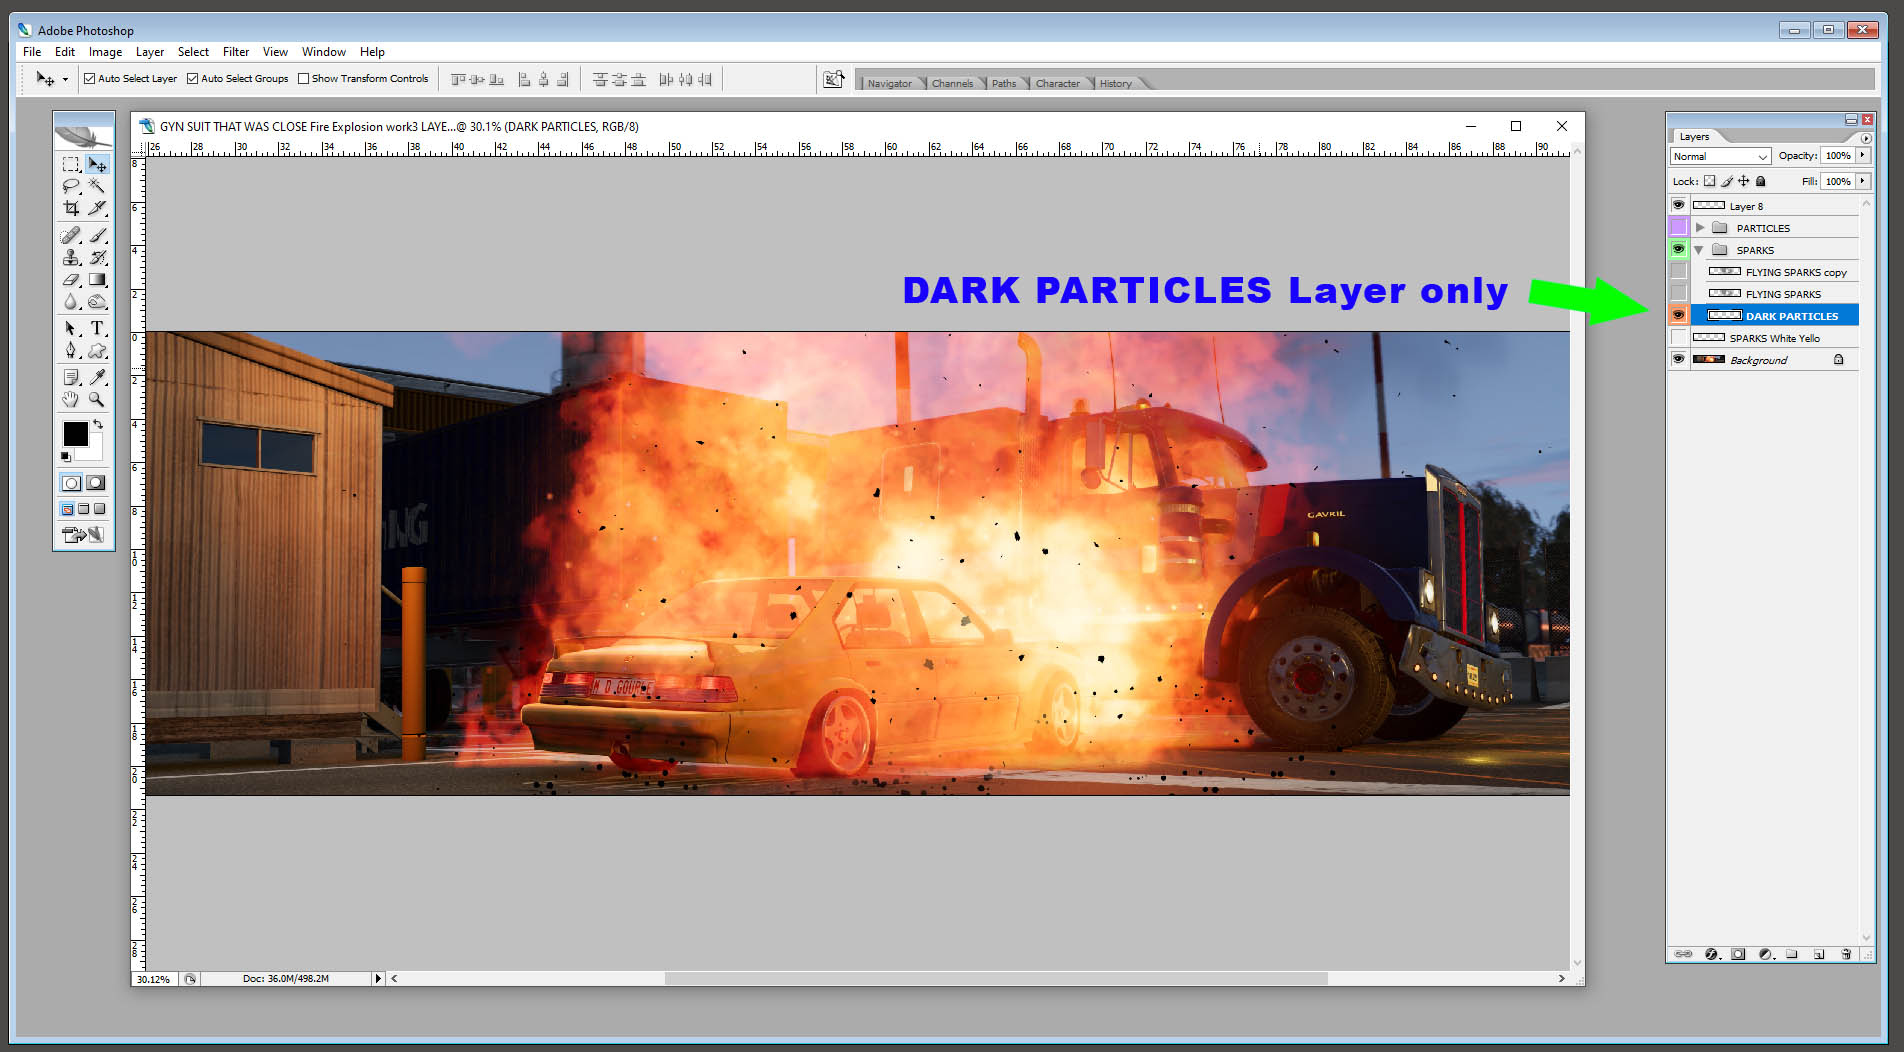Hide the SPARKS group eye icon
Screen dimensions: 1904x1052
[1679, 249]
